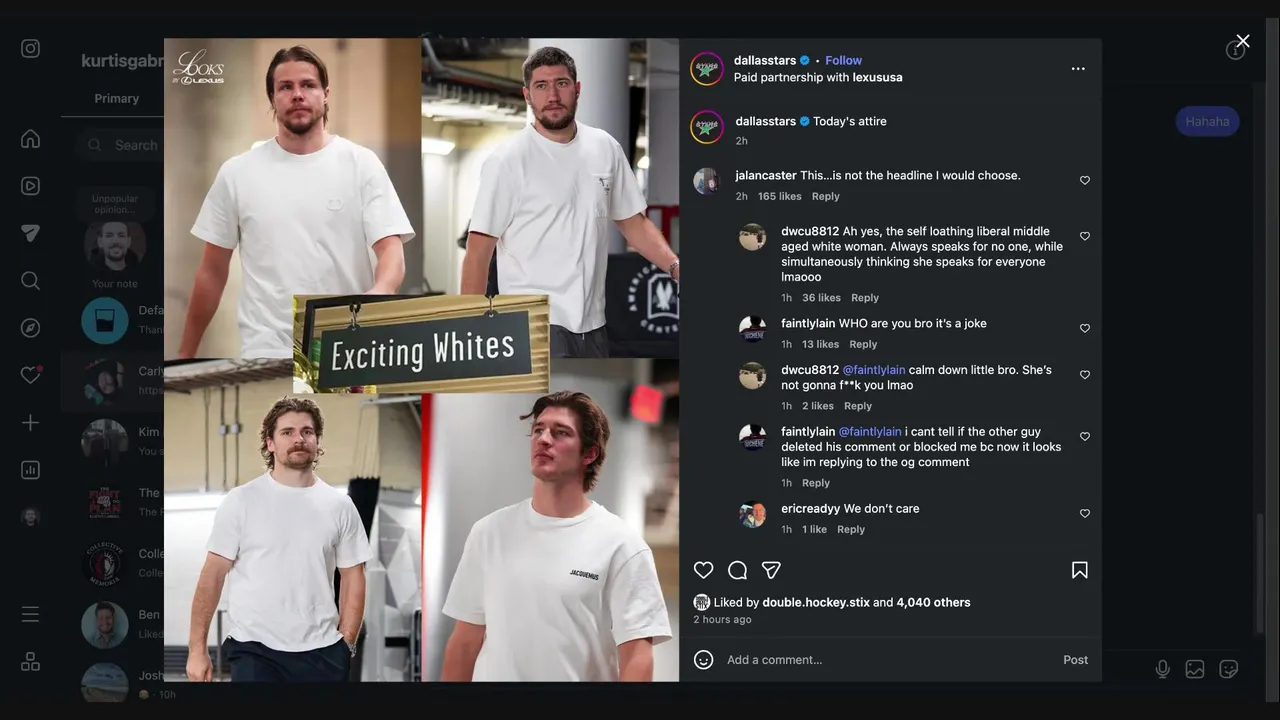Open lexususa partner profile link
Image resolution: width=1280 pixels, height=720 pixels.
pos(877,77)
